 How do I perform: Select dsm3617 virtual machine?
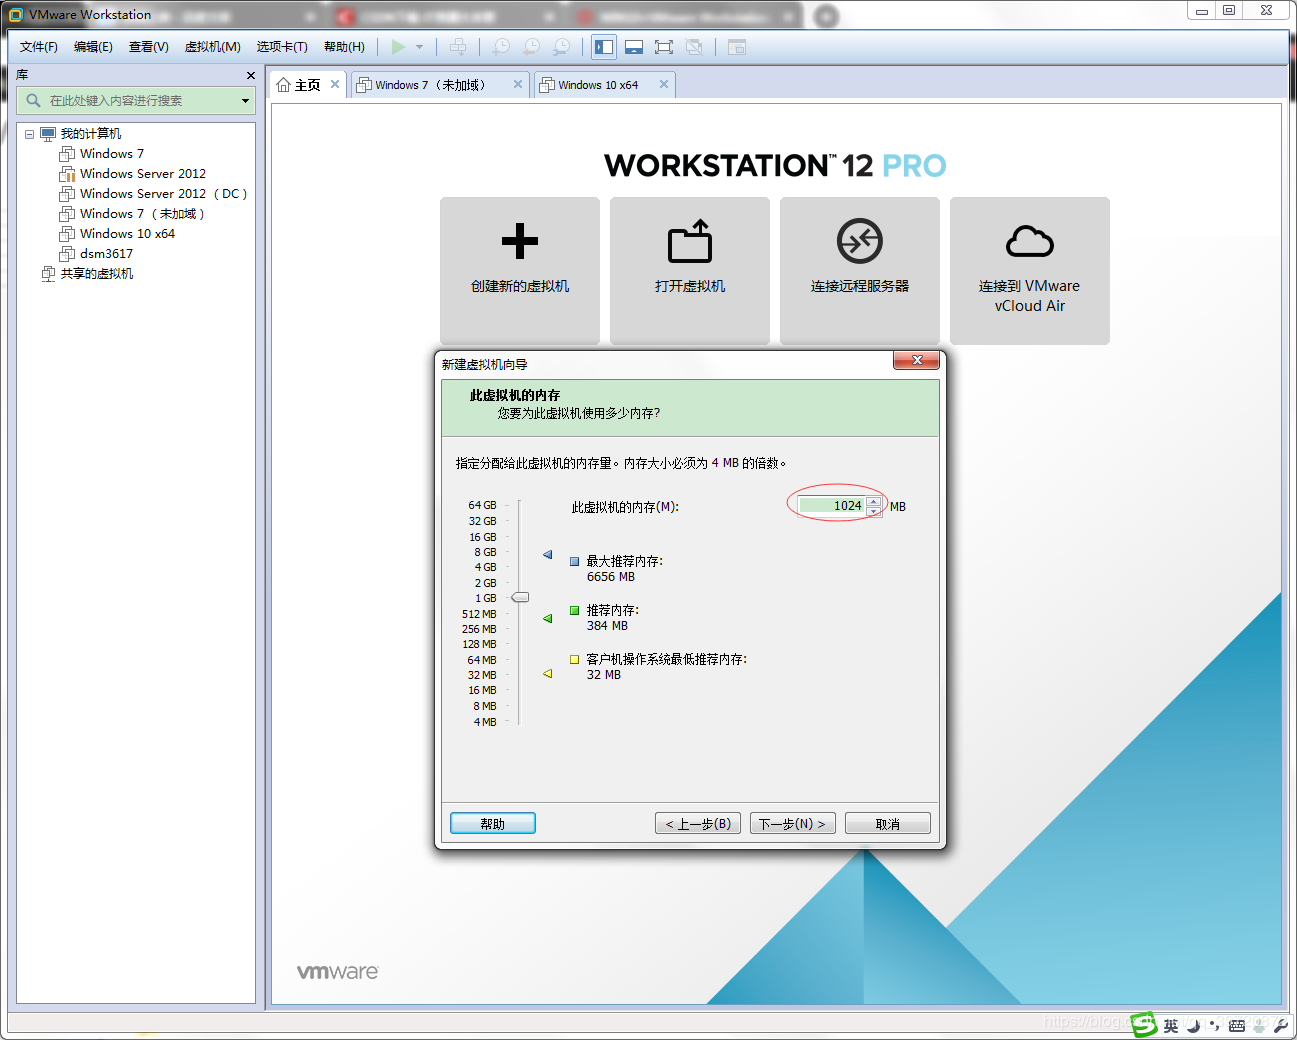click(106, 254)
